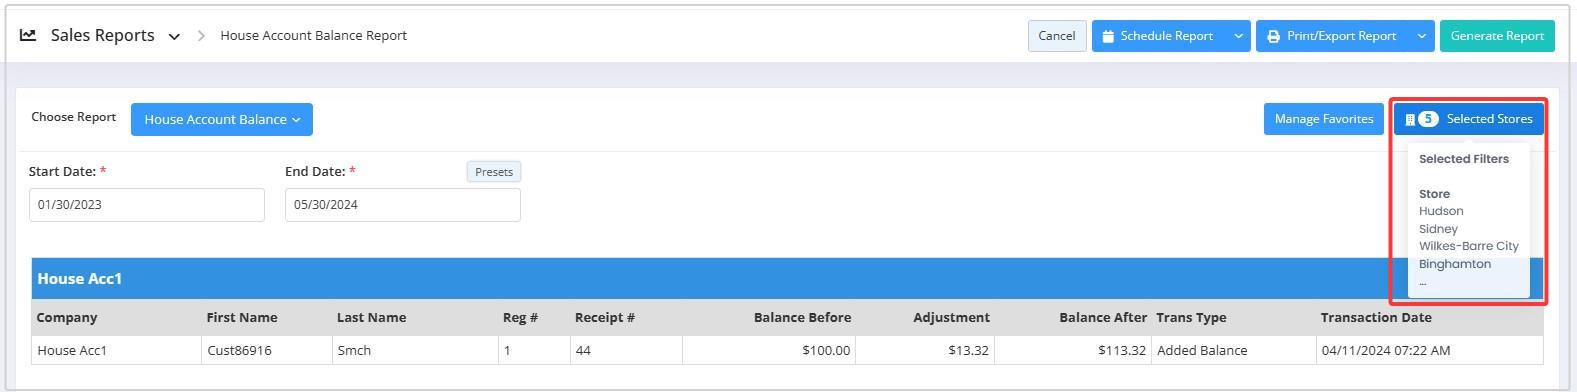Click the Receipt # column header
1577x392 pixels.
[x=605, y=317]
